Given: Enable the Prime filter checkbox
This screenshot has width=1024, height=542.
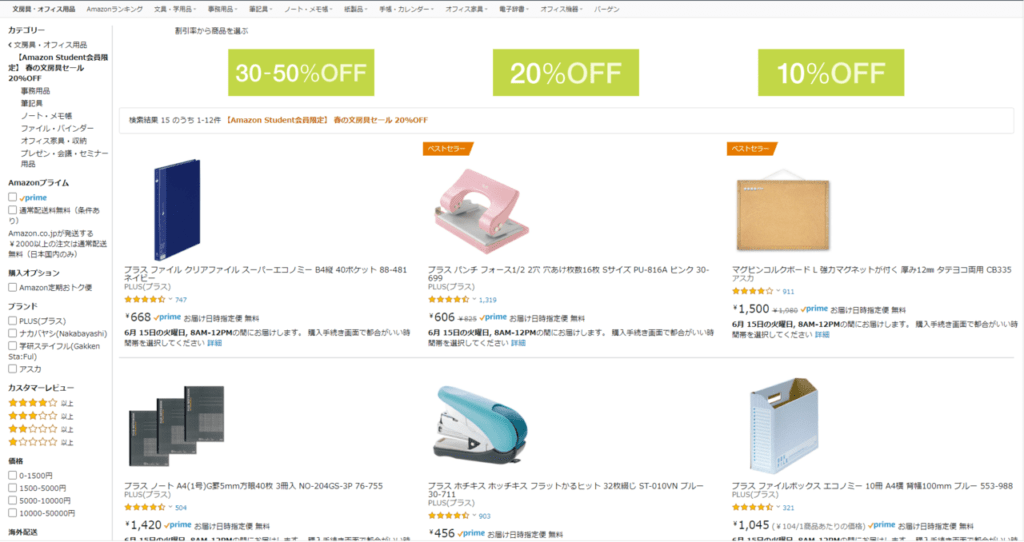Looking at the screenshot, I should pos(13,197).
